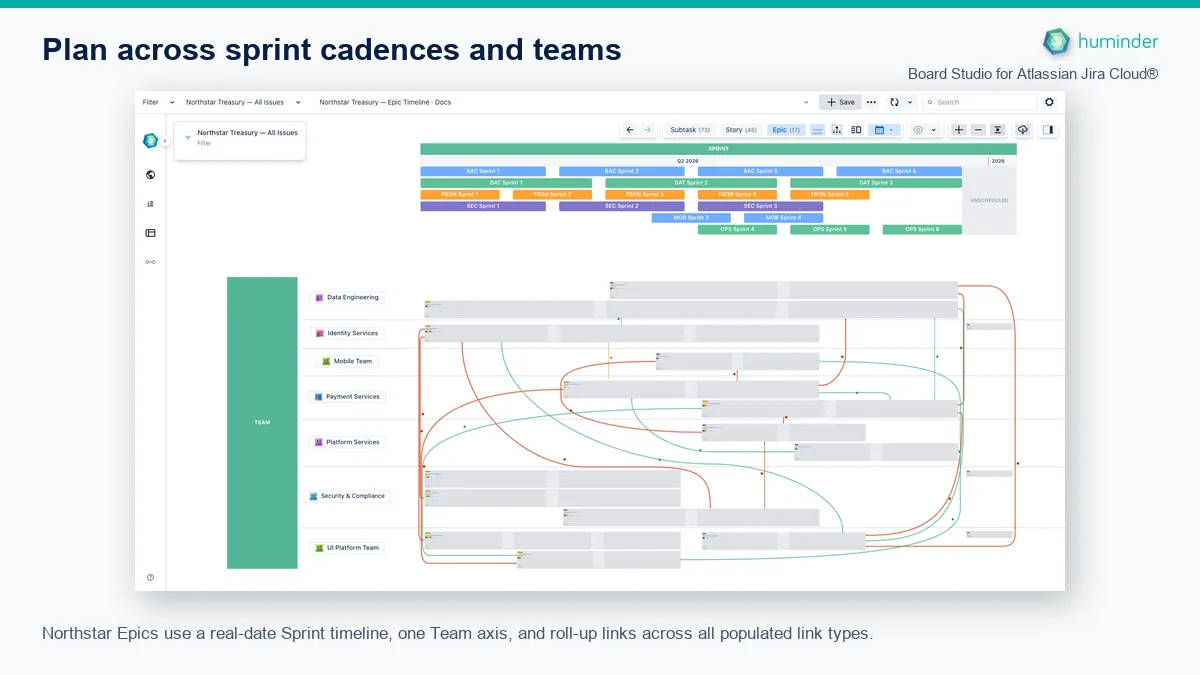Expand the visibility options chevron
This screenshot has height=675, width=1200.
coord(934,130)
